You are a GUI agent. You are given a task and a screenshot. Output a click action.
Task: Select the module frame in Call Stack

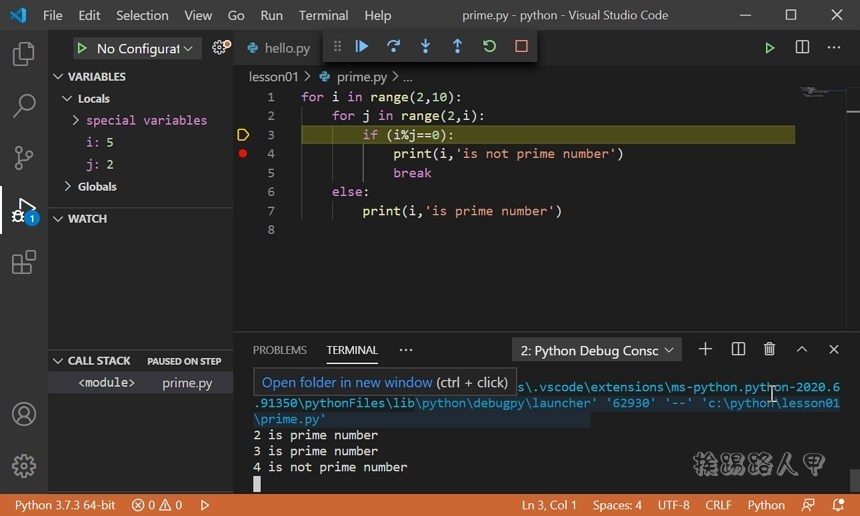pos(107,383)
